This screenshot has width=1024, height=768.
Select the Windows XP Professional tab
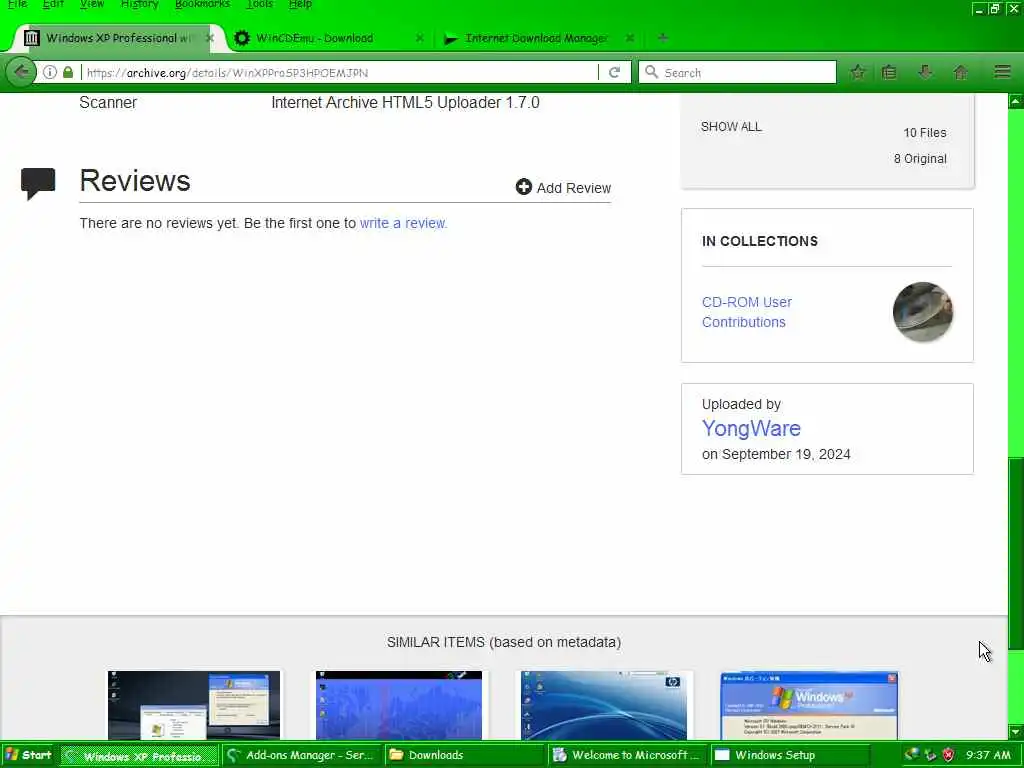click(118, 38)
